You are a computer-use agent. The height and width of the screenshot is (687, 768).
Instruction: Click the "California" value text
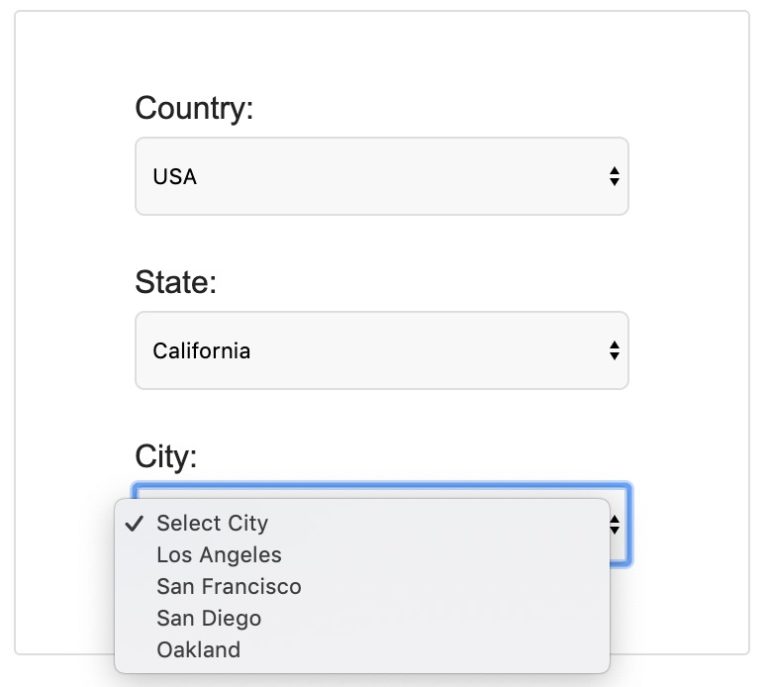tap(202, 351)
